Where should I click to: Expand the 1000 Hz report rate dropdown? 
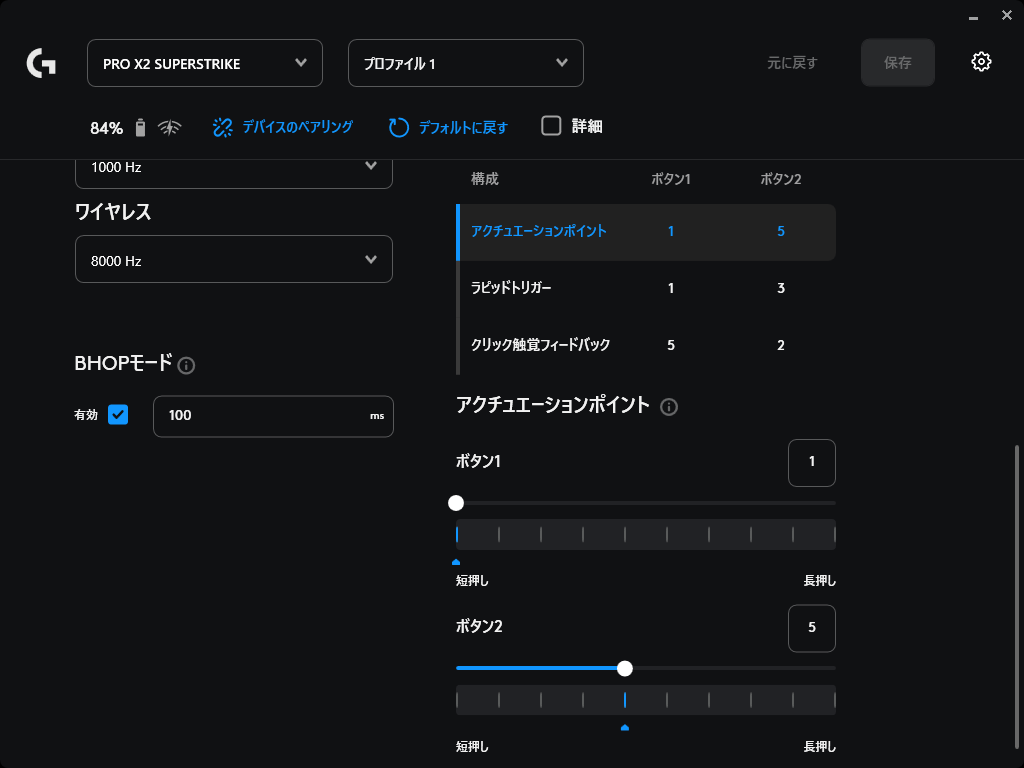coord(234,168)
